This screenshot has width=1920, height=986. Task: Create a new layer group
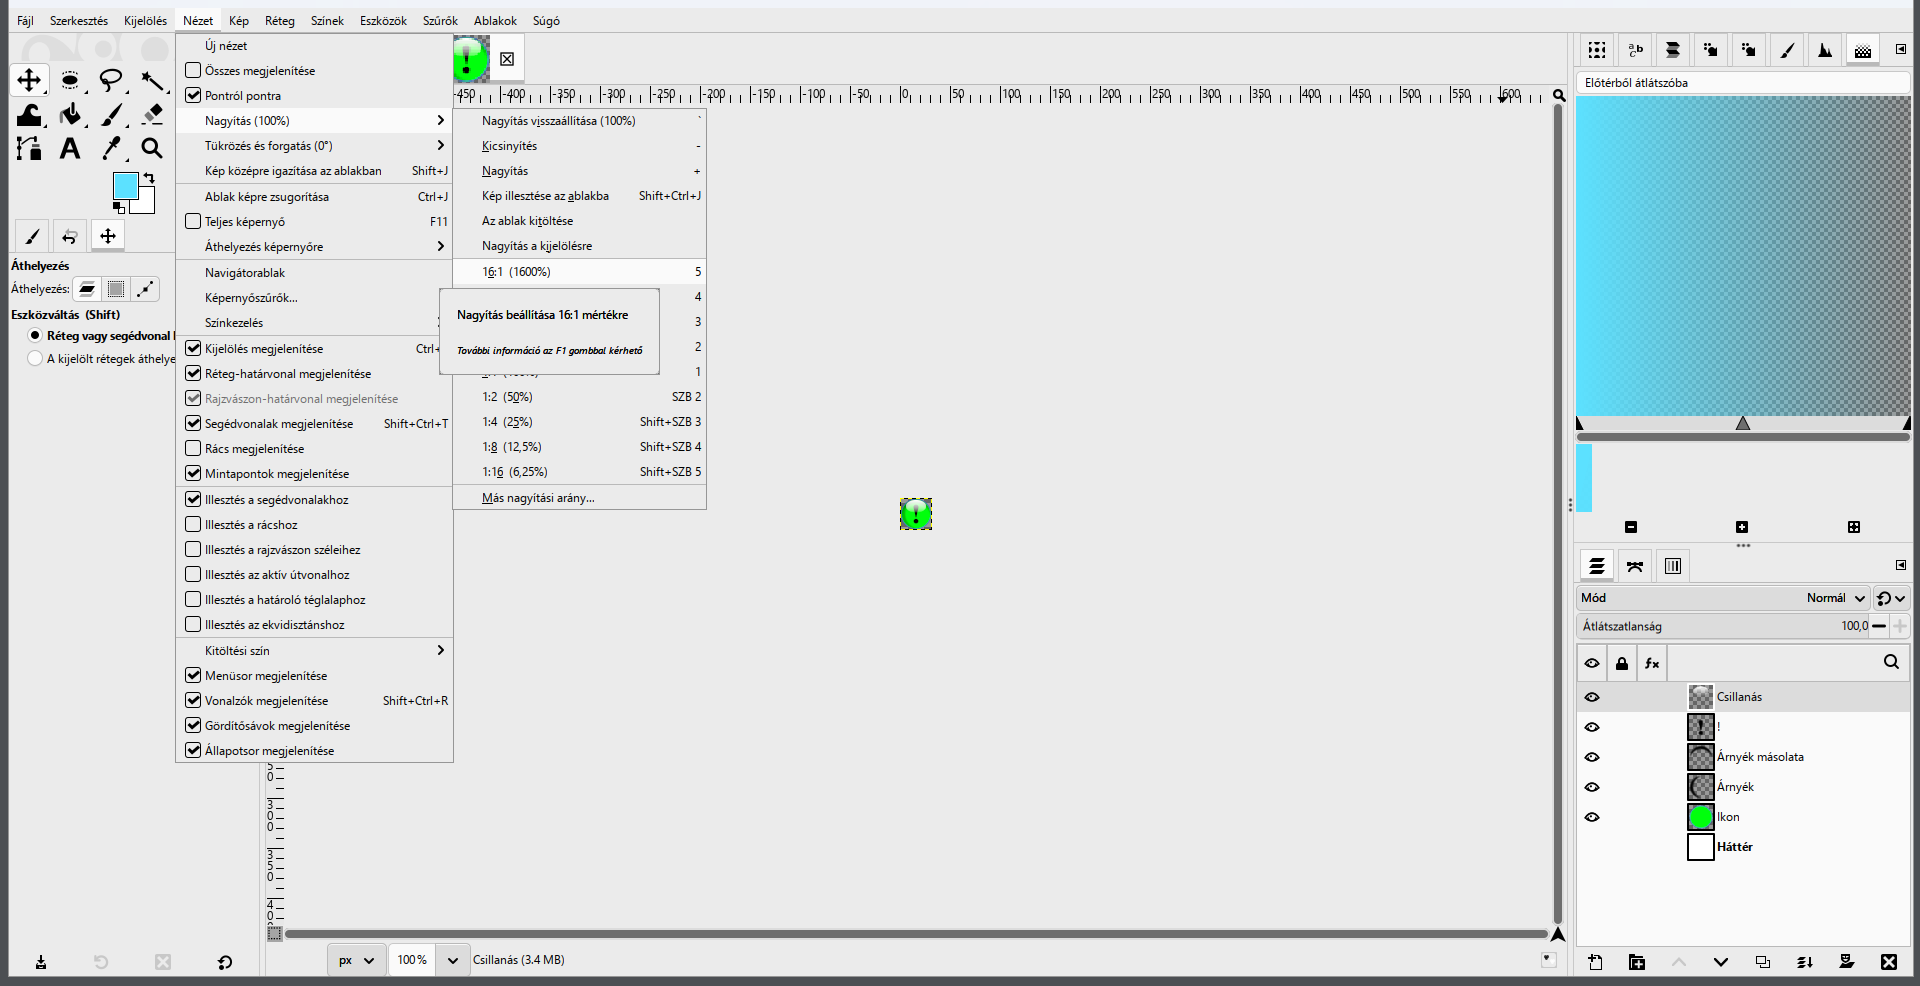click(x=1637, y=962)
